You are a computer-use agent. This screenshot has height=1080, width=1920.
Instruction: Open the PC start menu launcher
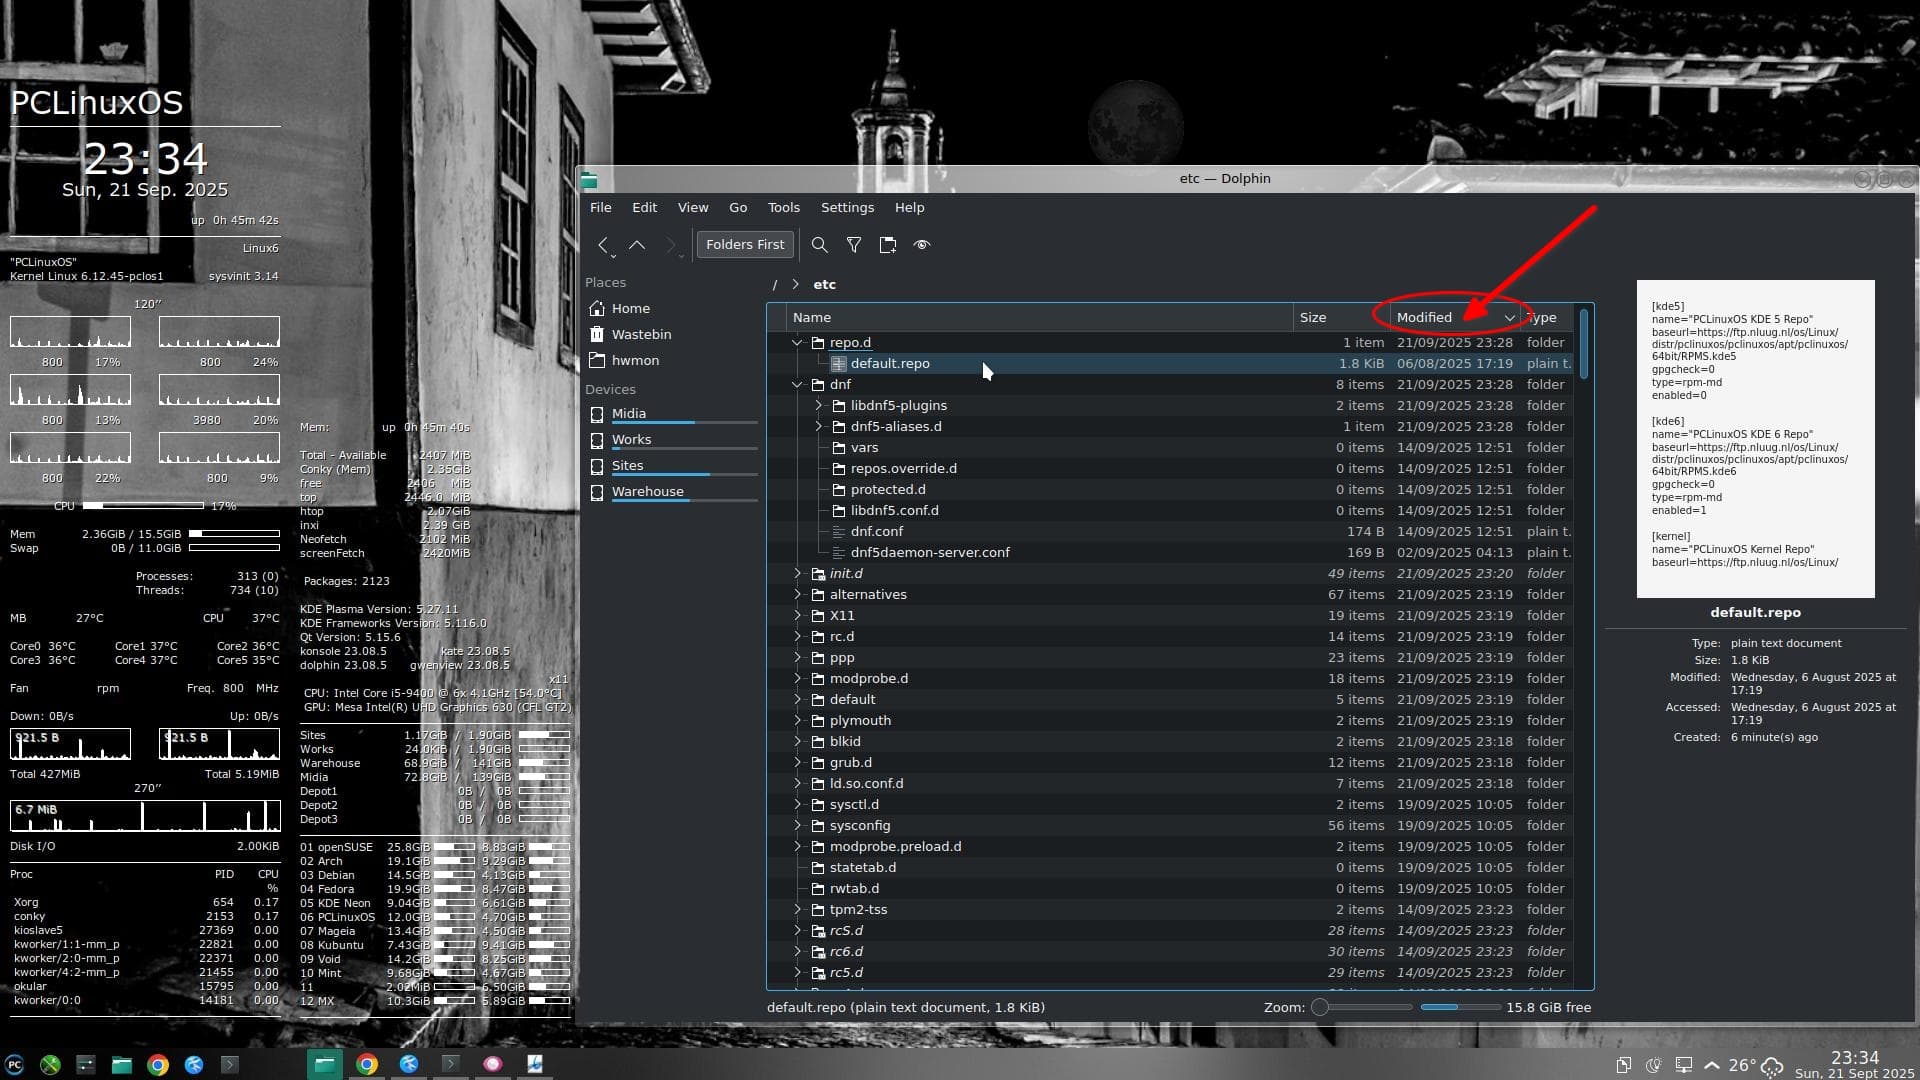point(14,1065)
